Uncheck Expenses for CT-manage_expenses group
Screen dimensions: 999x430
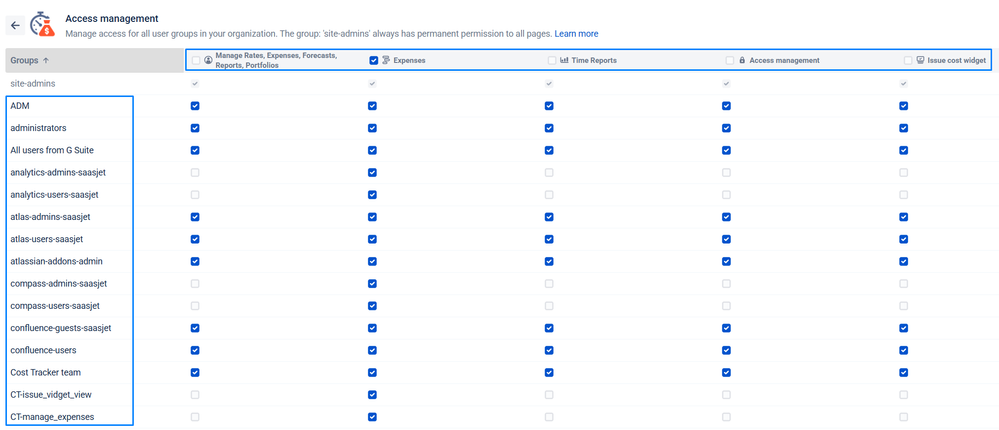372,417
